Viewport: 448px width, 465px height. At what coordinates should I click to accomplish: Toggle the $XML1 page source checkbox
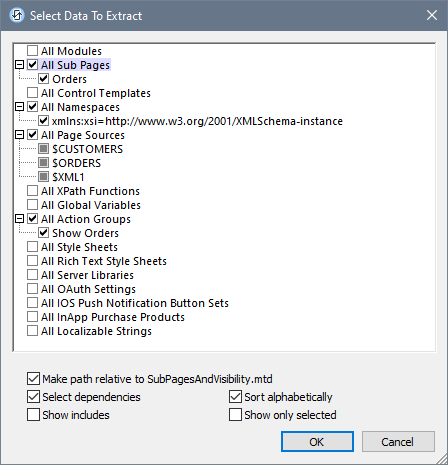click(x=44, y=177)
